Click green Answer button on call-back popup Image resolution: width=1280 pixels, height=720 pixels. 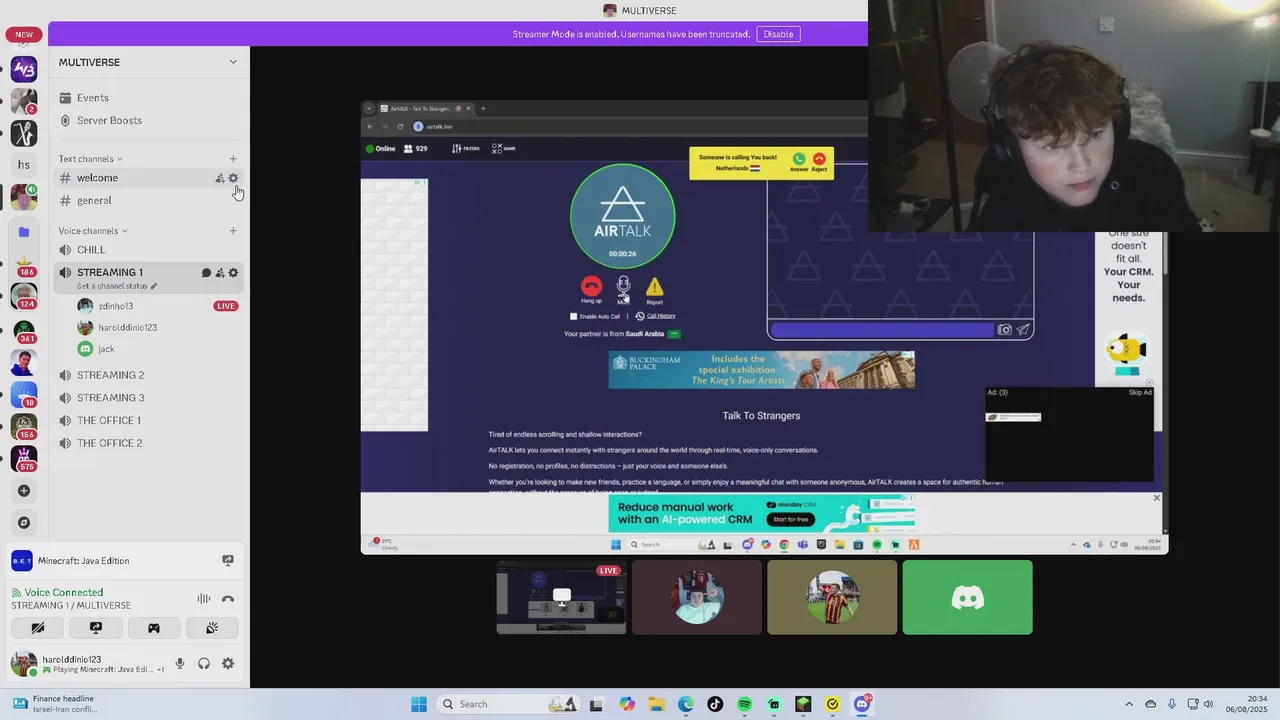[799, 159]
